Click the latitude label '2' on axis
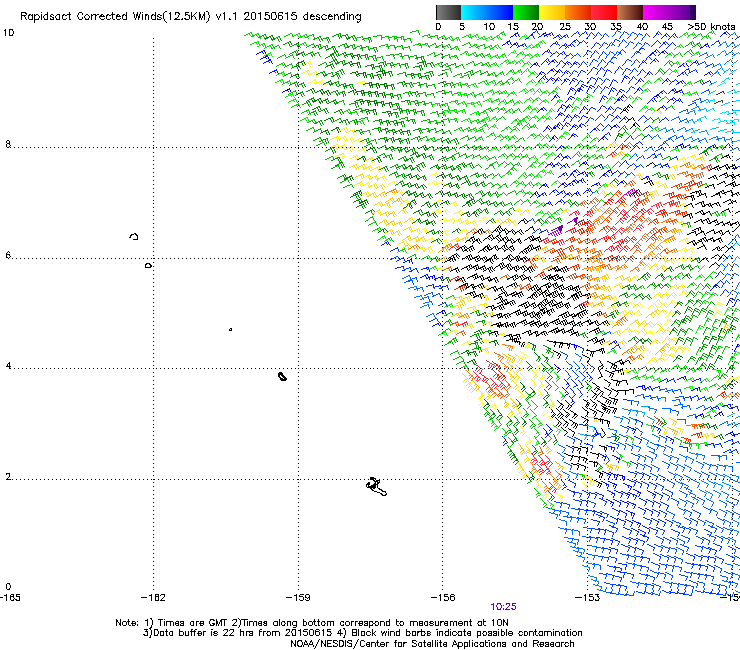 click(x=8, y=477)
